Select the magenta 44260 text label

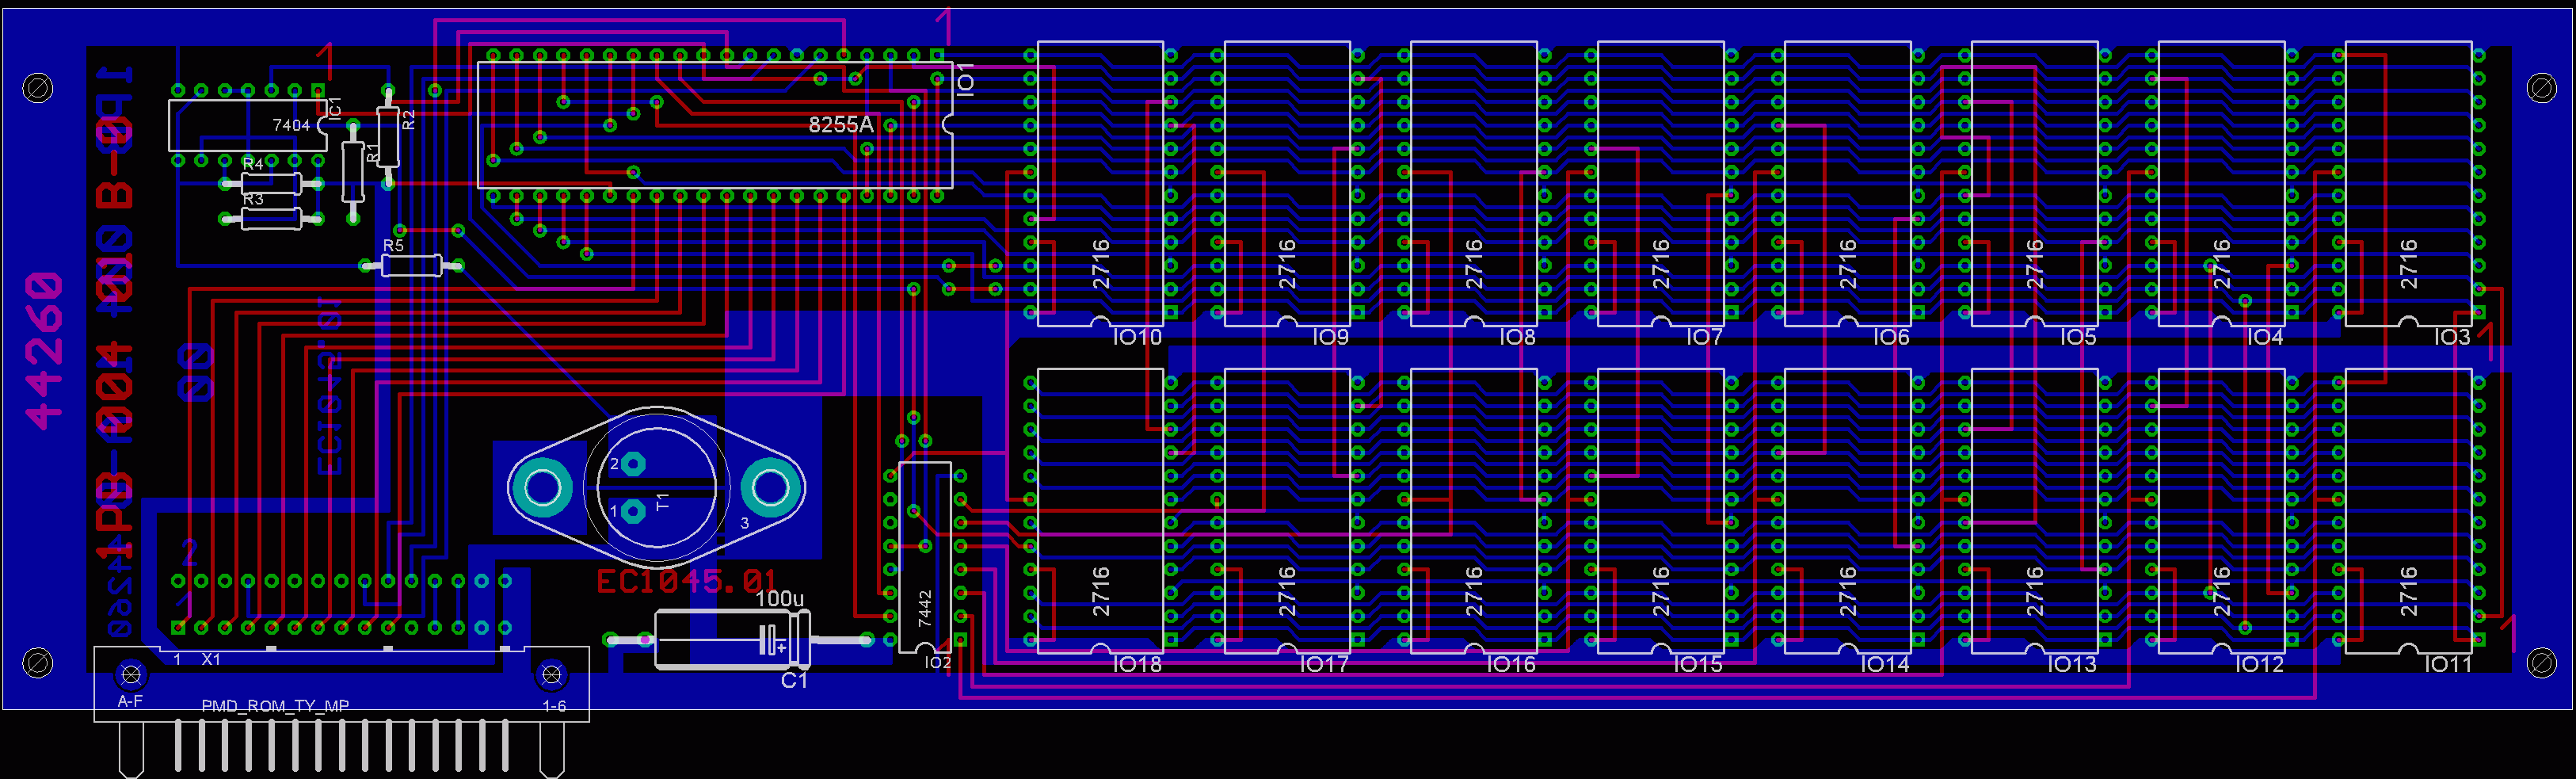(x=45, y=351)
